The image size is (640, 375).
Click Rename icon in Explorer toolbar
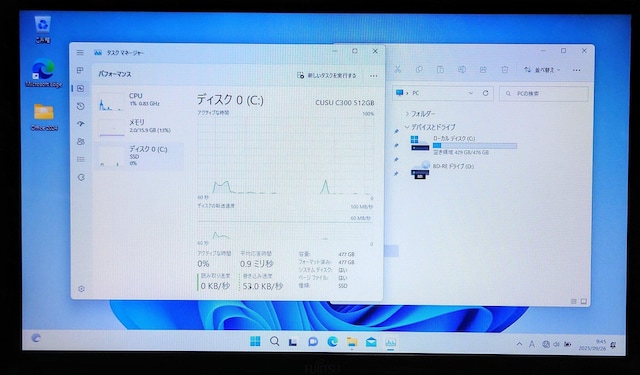pos(462,70)
